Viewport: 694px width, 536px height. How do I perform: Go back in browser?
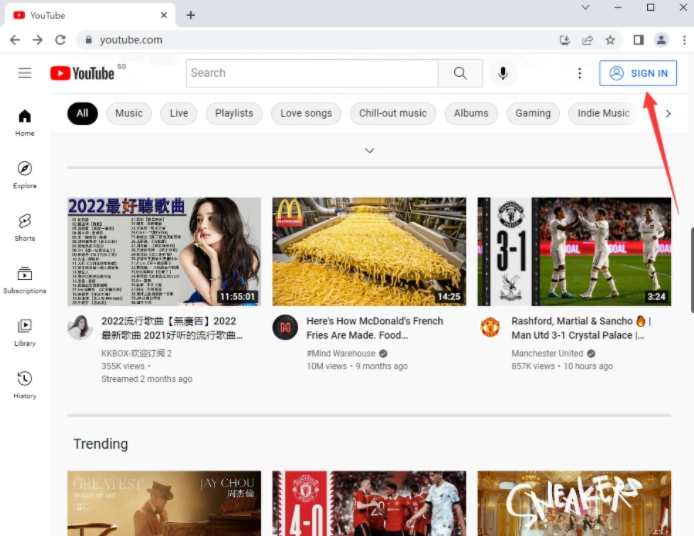tap(15, 40)
